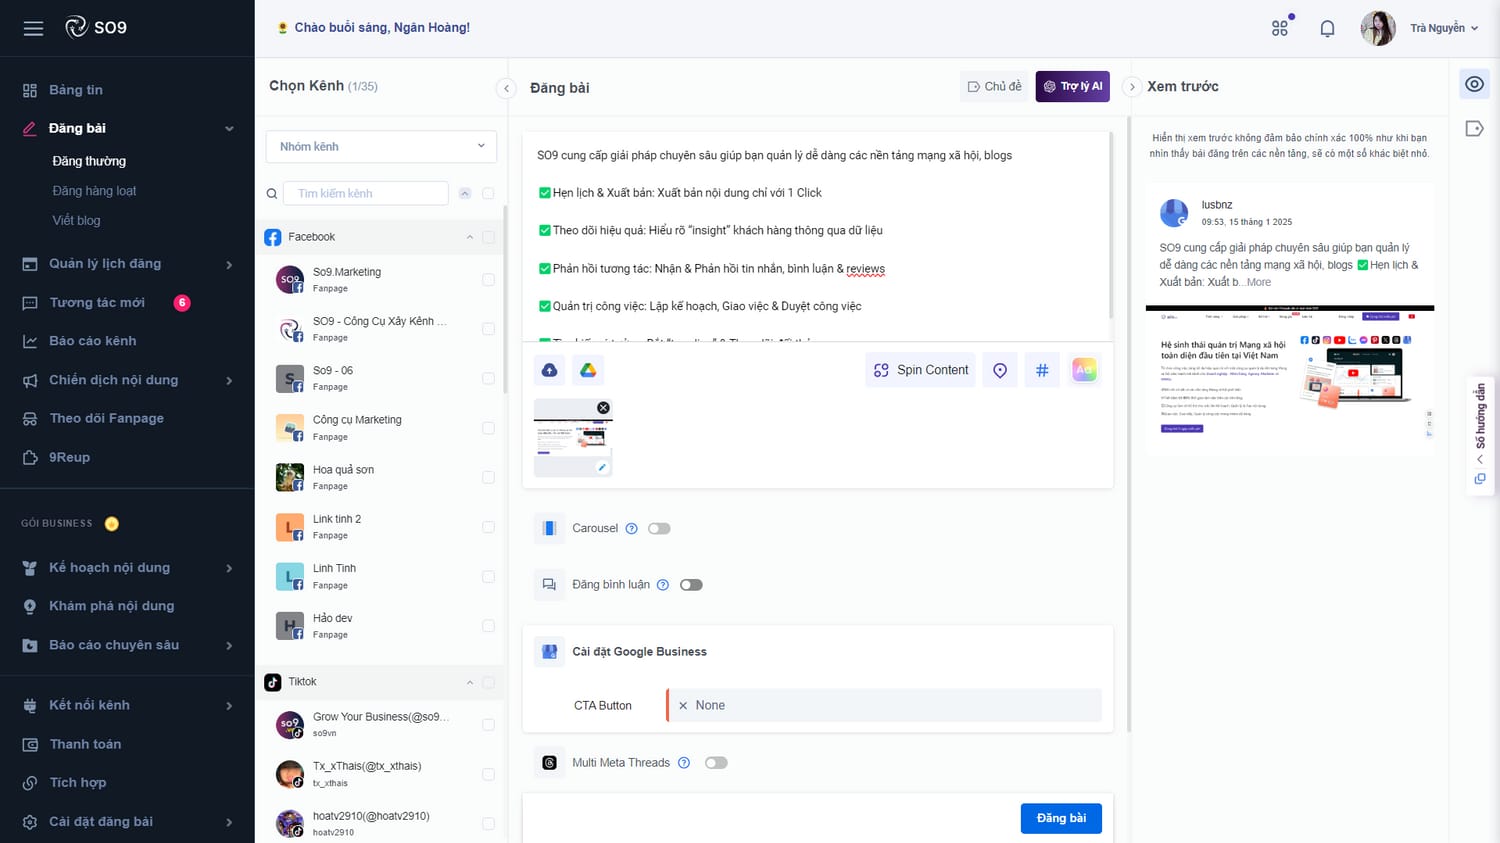The image size is (1500, 843).
Task: Expand Chiến dịch nội dung menu
Action: point(229,381)
